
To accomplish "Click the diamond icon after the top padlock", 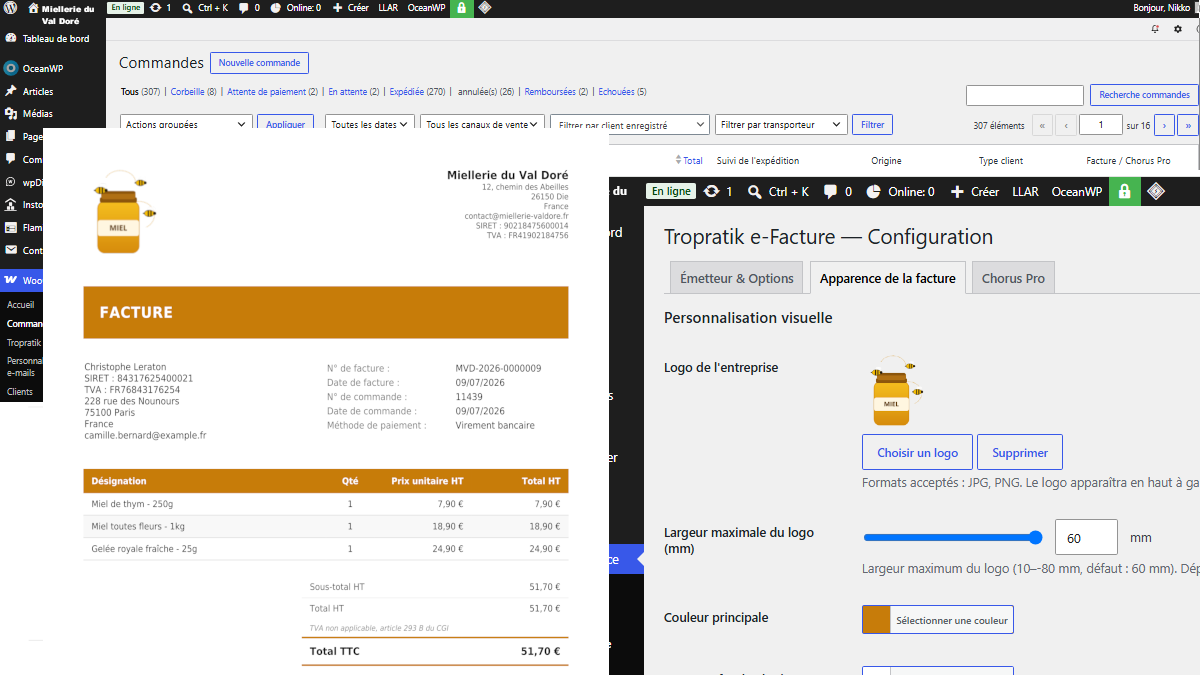I will click(485, 7).
